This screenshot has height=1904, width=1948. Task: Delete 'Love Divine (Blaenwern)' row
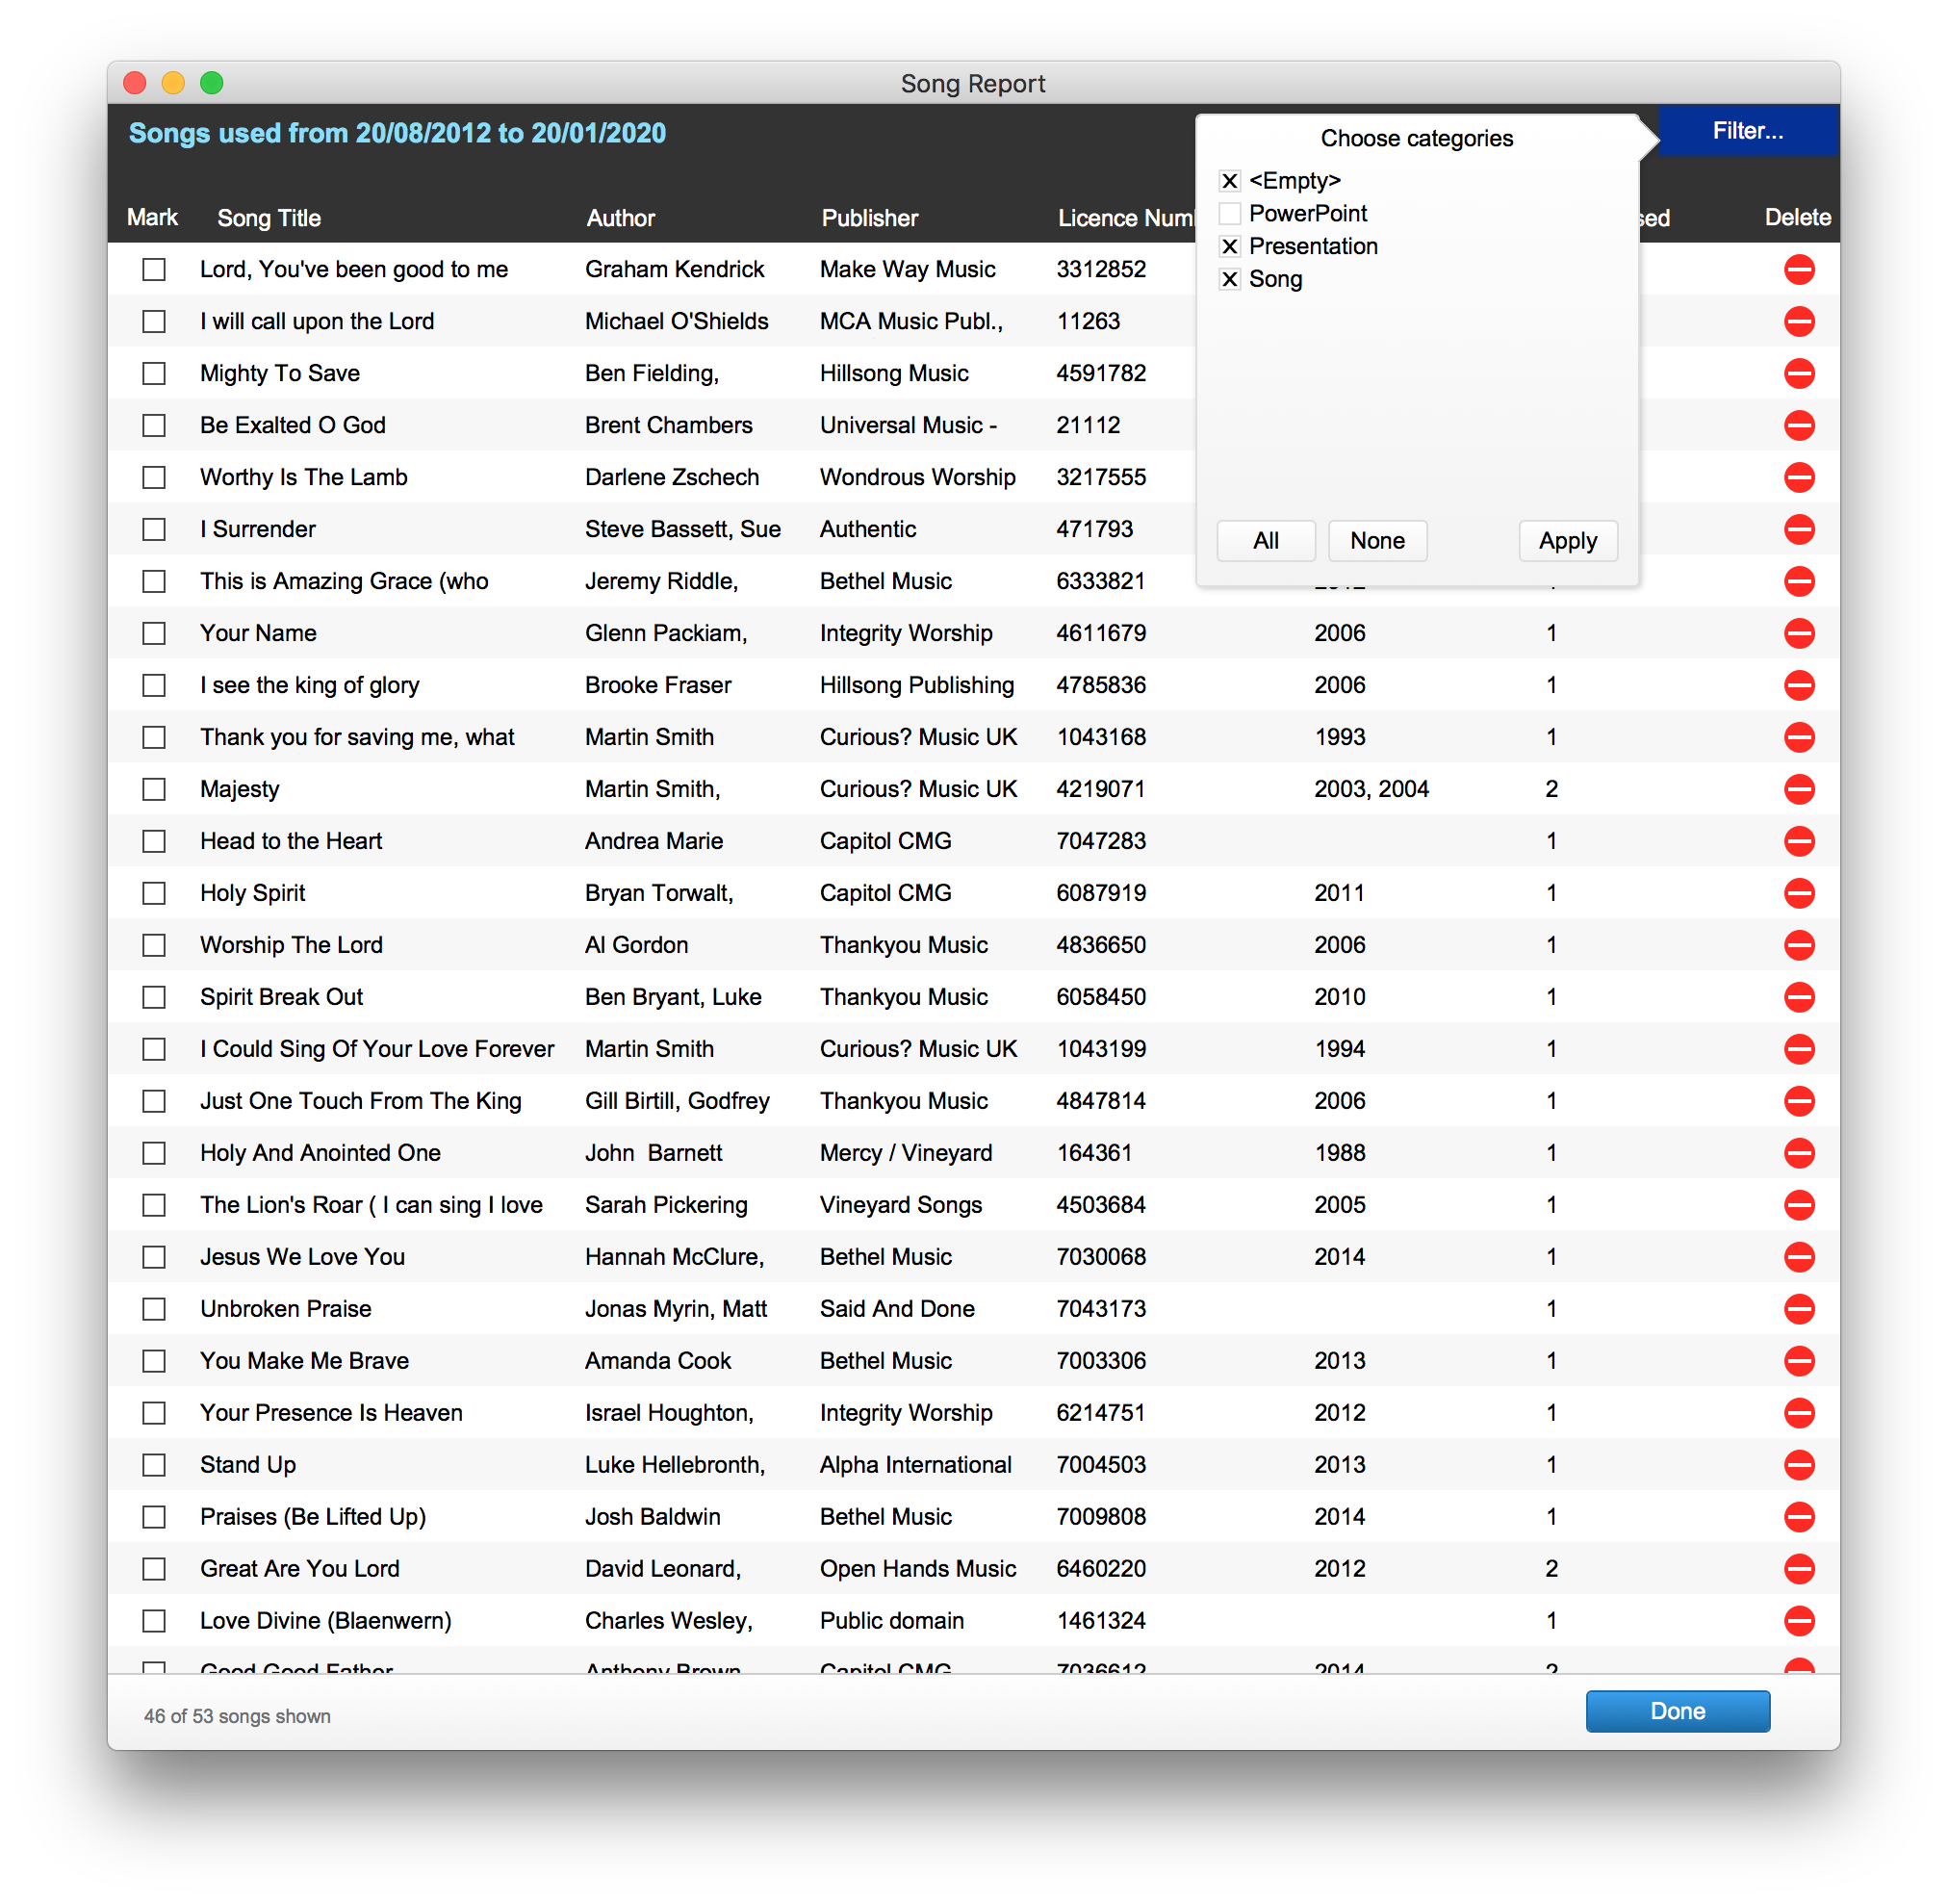pos(1799,1621)
